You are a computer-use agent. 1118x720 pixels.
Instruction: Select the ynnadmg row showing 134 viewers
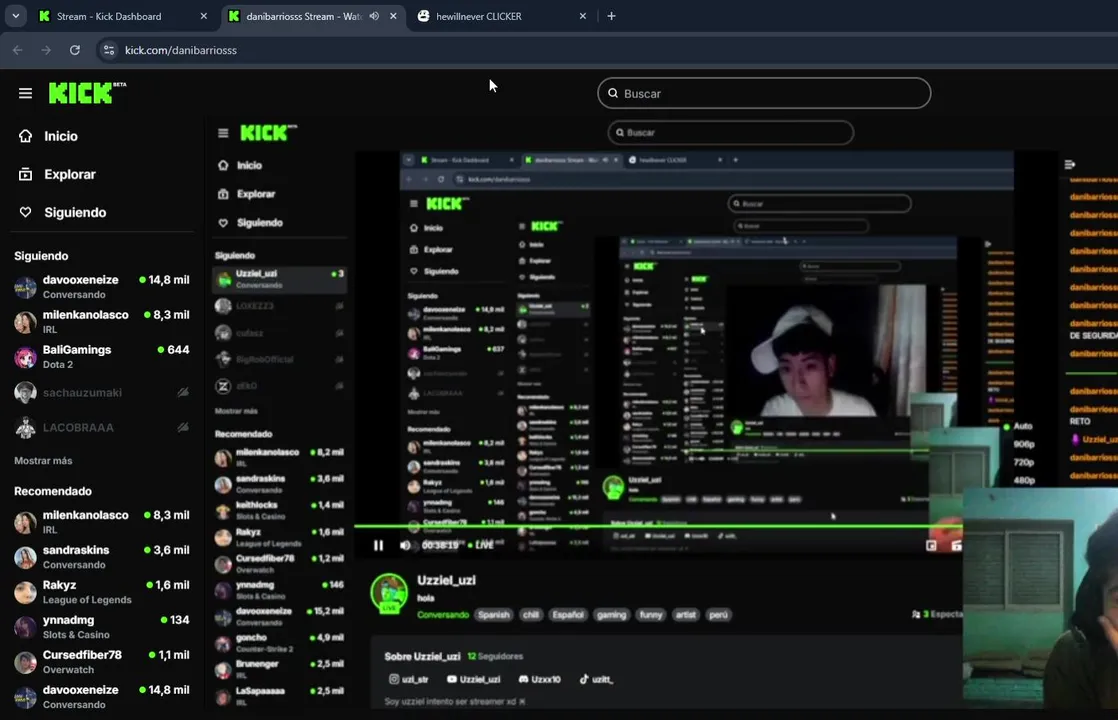click(101, 627)
